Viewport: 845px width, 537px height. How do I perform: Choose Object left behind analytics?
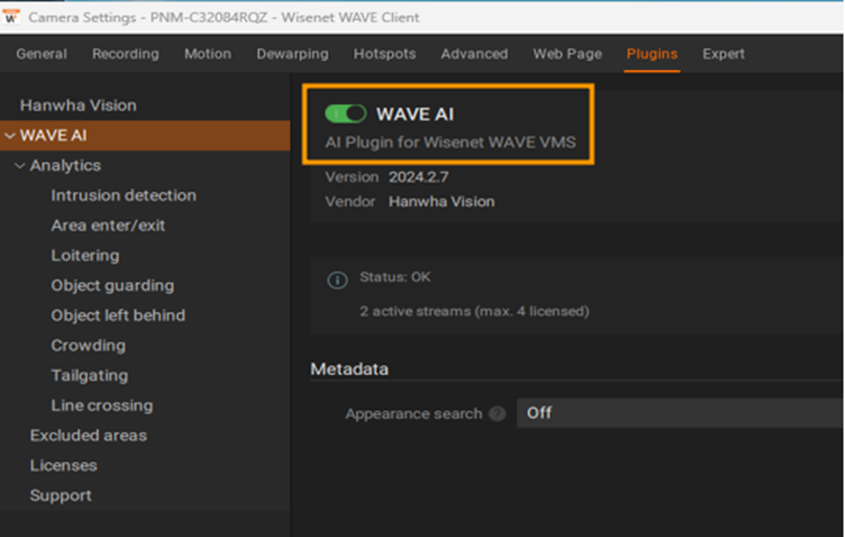click(118, 315)
